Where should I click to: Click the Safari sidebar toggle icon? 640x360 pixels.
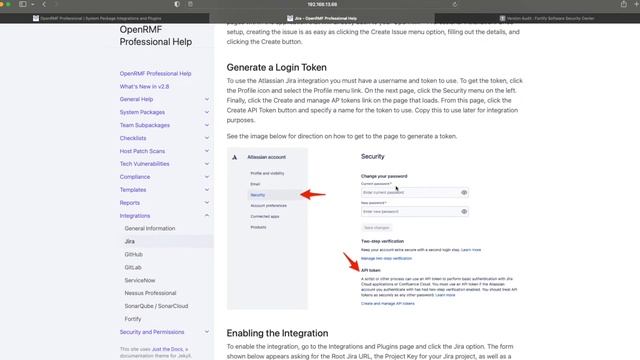coord(23,4)
